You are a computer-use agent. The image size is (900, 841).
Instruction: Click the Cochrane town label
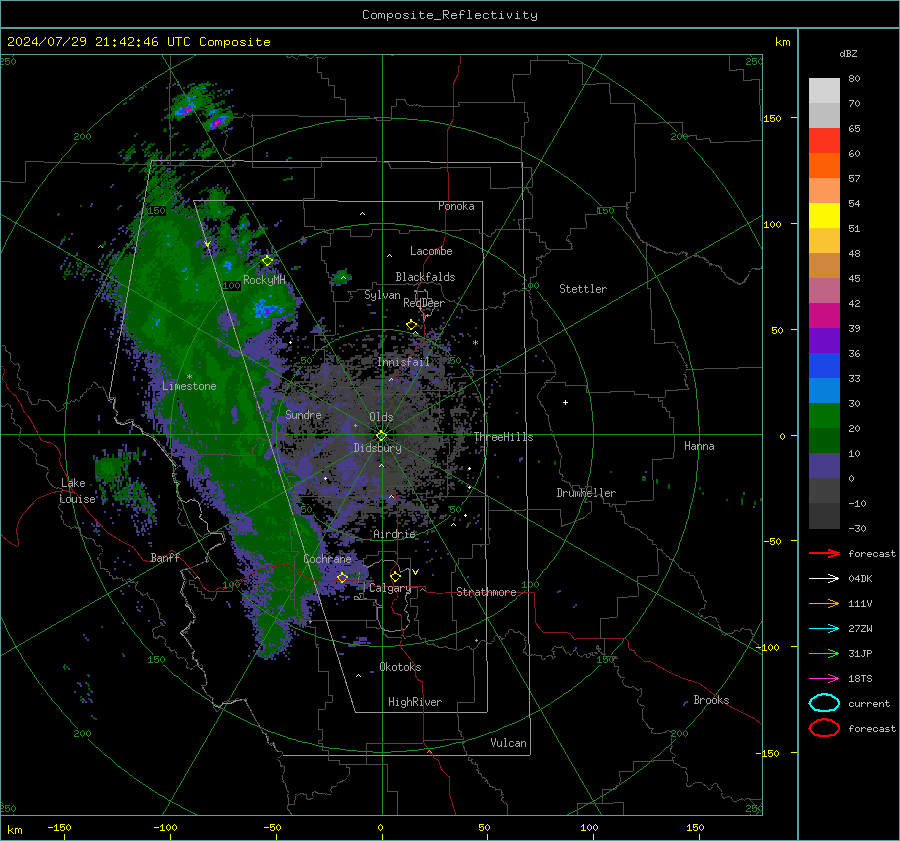pos(327,559)
